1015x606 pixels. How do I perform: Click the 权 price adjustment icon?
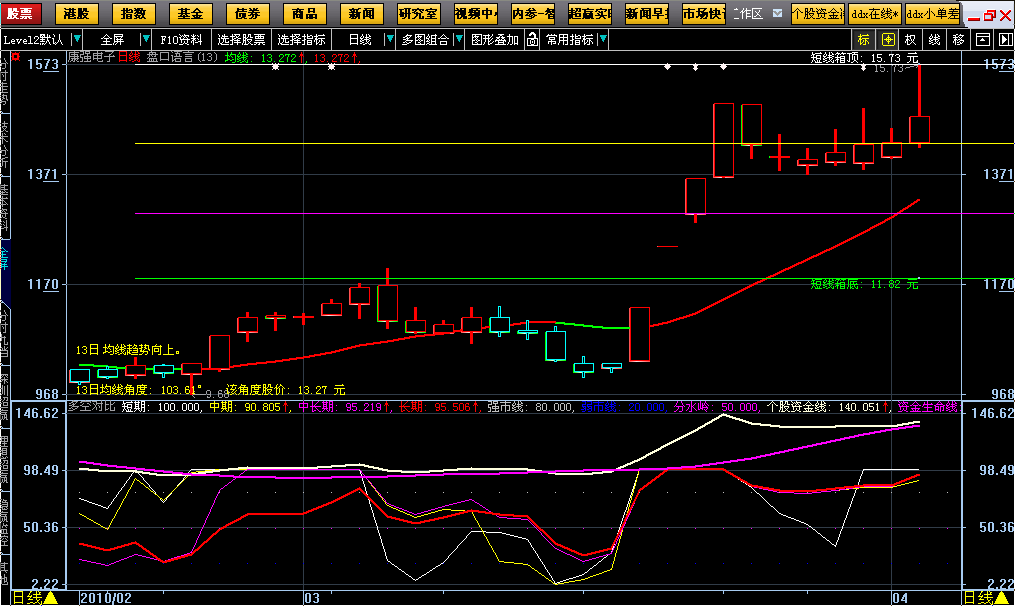(911, 40)
